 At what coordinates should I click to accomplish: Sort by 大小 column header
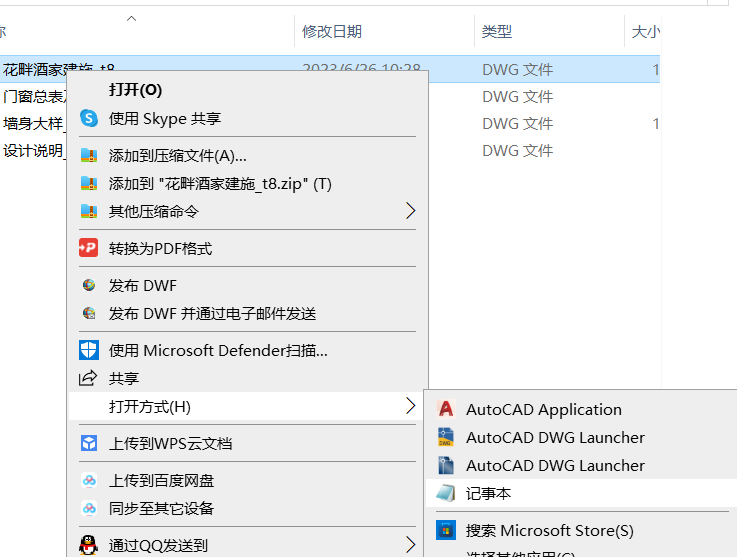pos(645,31)
